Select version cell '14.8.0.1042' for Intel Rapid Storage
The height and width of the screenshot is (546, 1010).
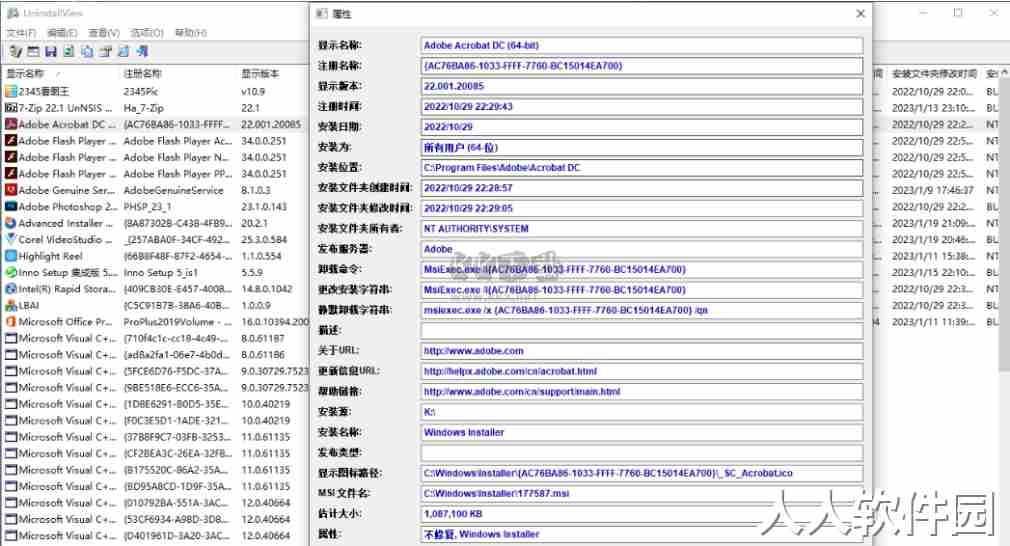click(x=266, y=288)
